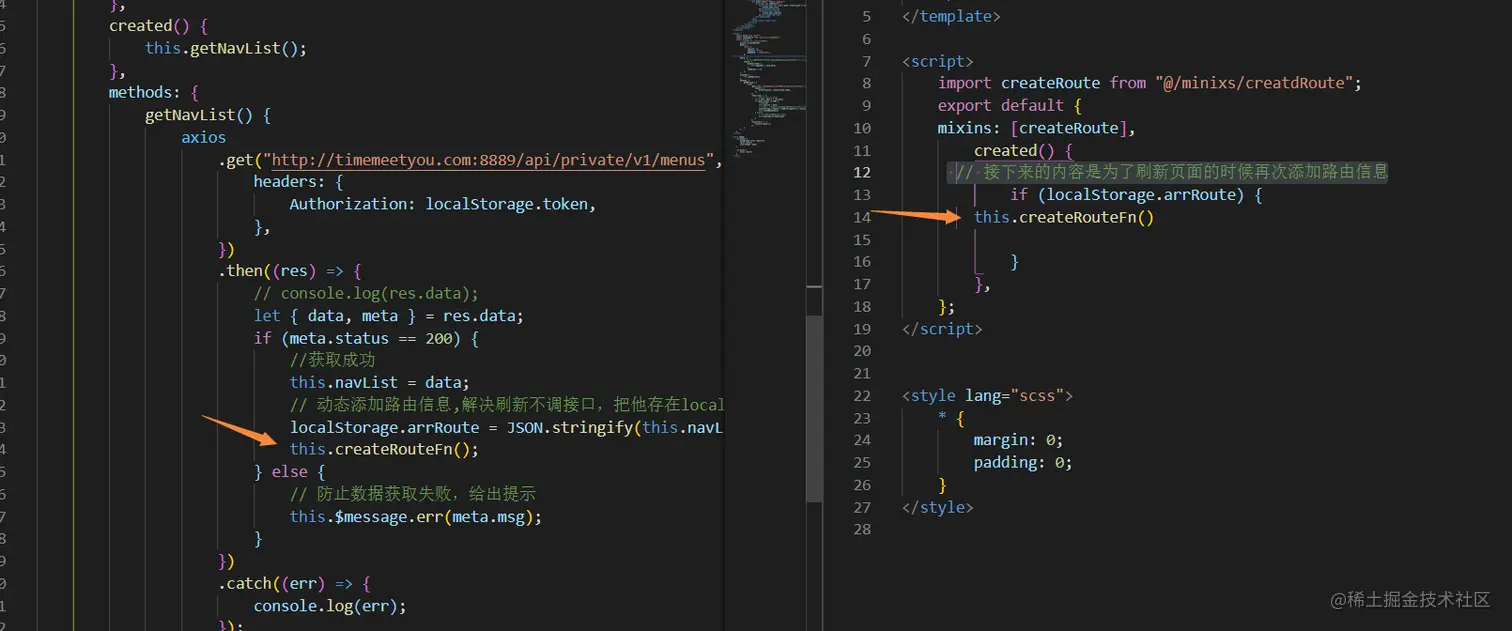Screen dimensions: 1512x631
Task: Click the 动态添加路由信息 comment line
Action: pos(506,405)
